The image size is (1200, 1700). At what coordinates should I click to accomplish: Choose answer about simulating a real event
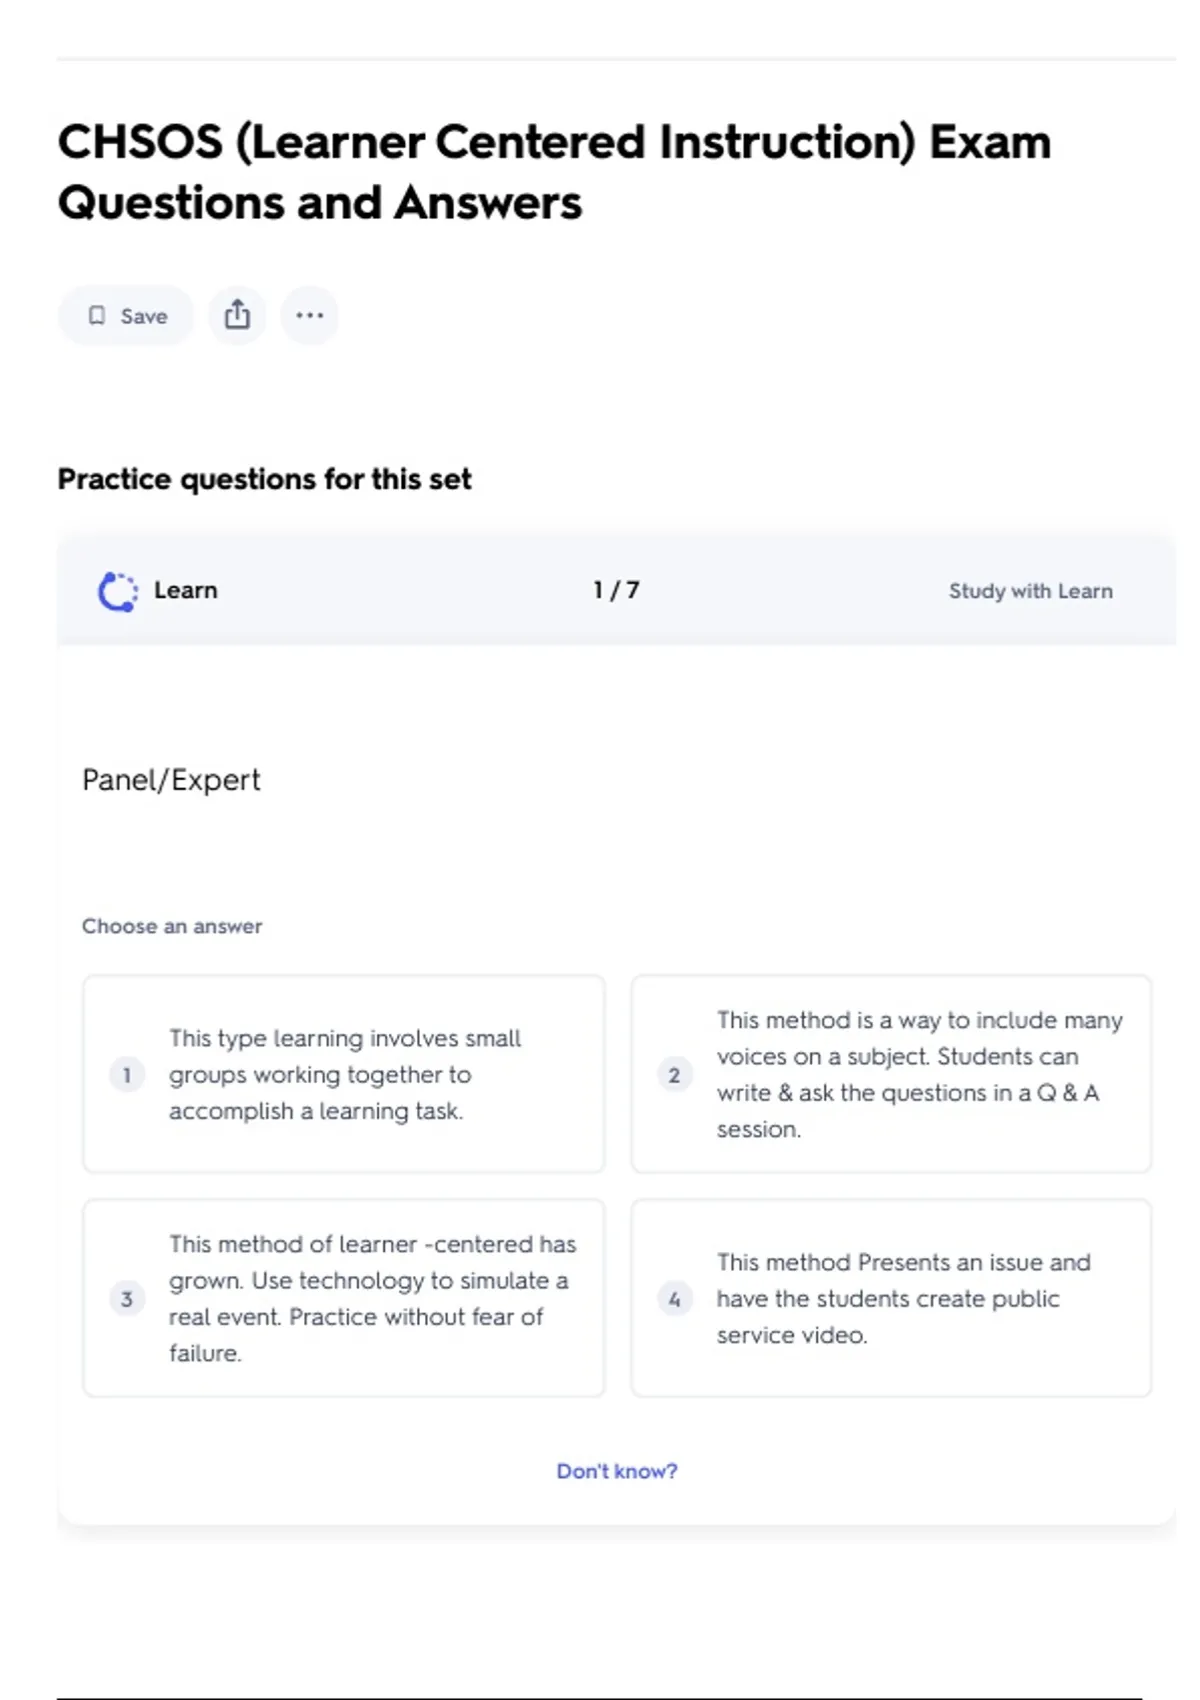344,1298
